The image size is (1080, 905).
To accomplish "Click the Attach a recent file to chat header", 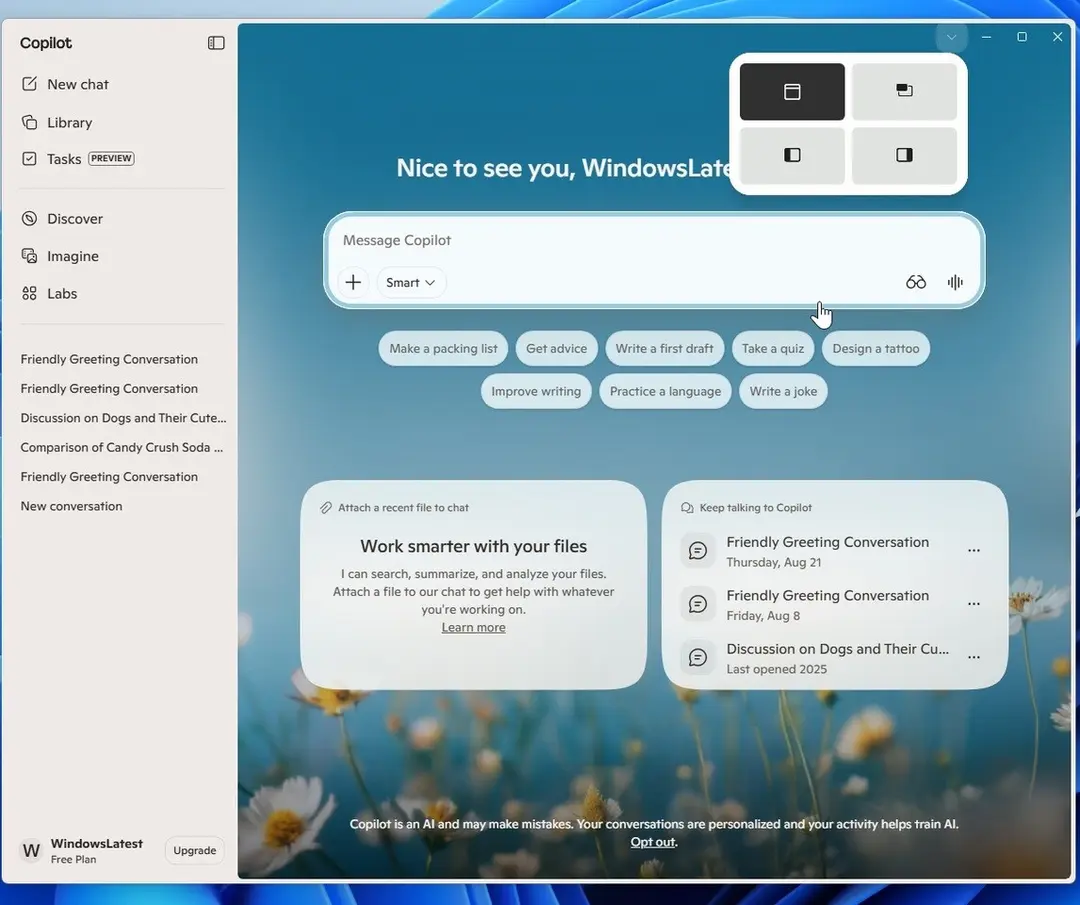I will coord(394,508).
